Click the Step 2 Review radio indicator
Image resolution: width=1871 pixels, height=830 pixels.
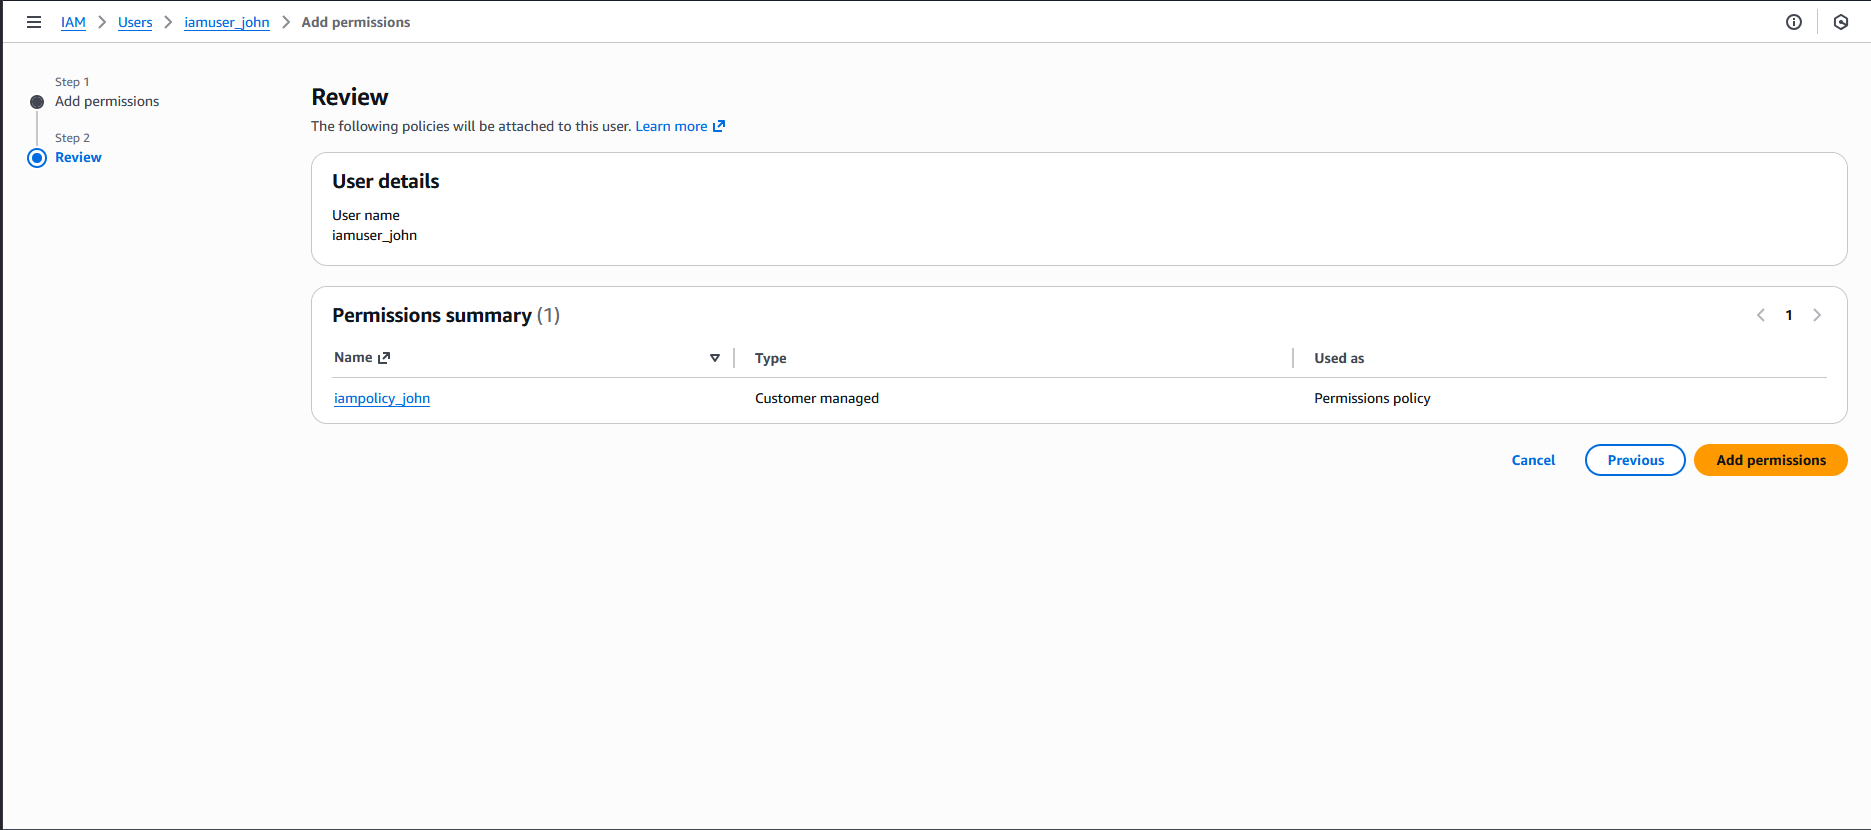[x=37, y=158]
